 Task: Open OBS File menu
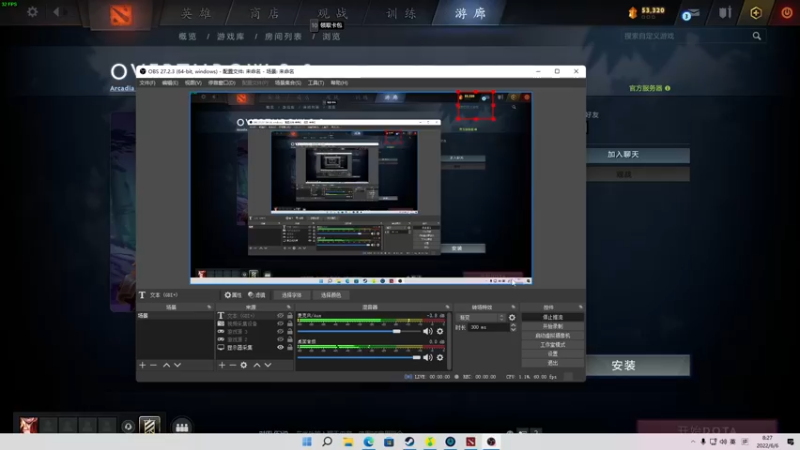[147, 83]
